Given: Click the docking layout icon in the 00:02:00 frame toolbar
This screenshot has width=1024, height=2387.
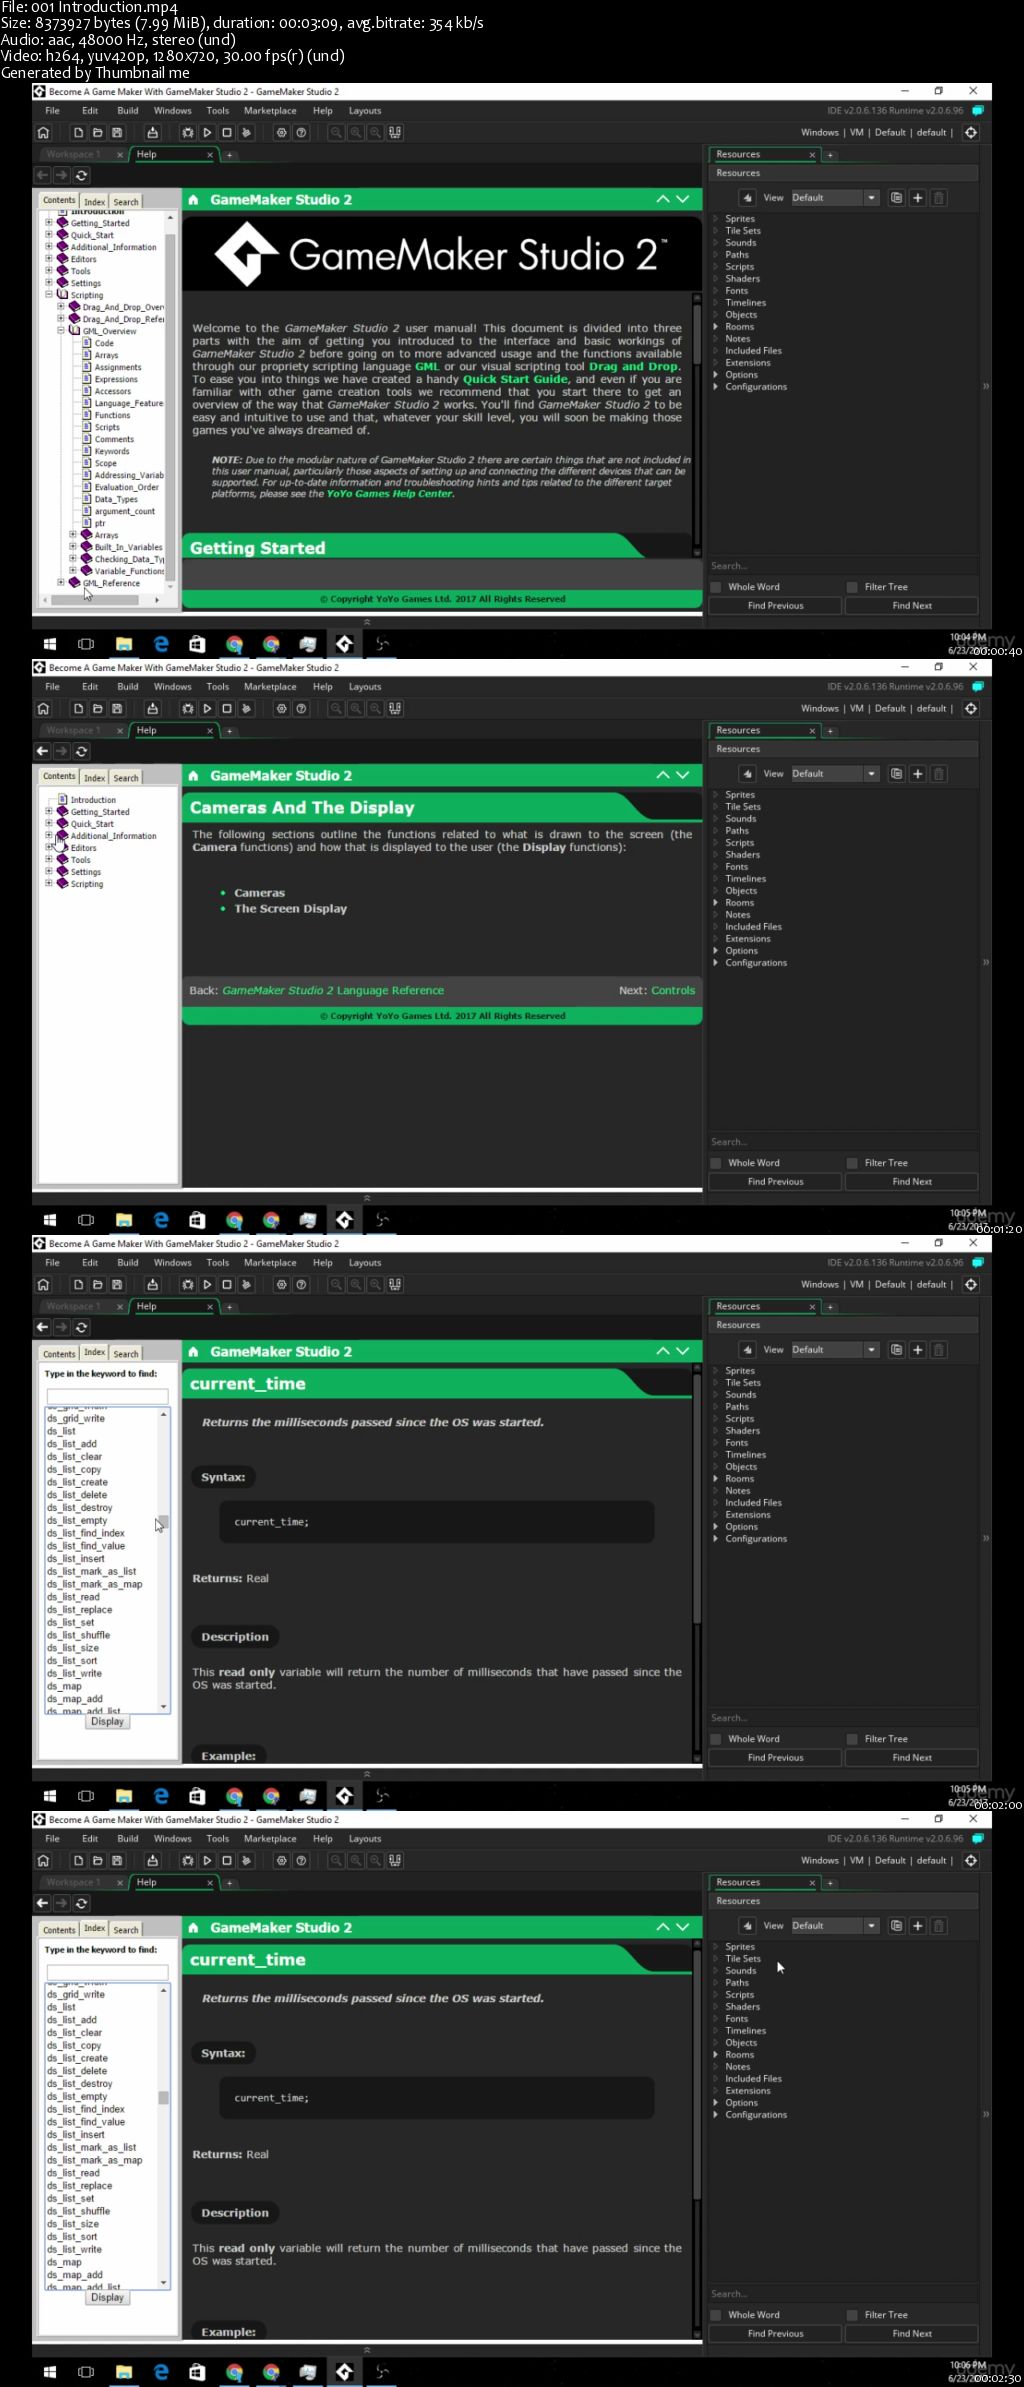Looking at the screenshot, I should [396, 1284].
